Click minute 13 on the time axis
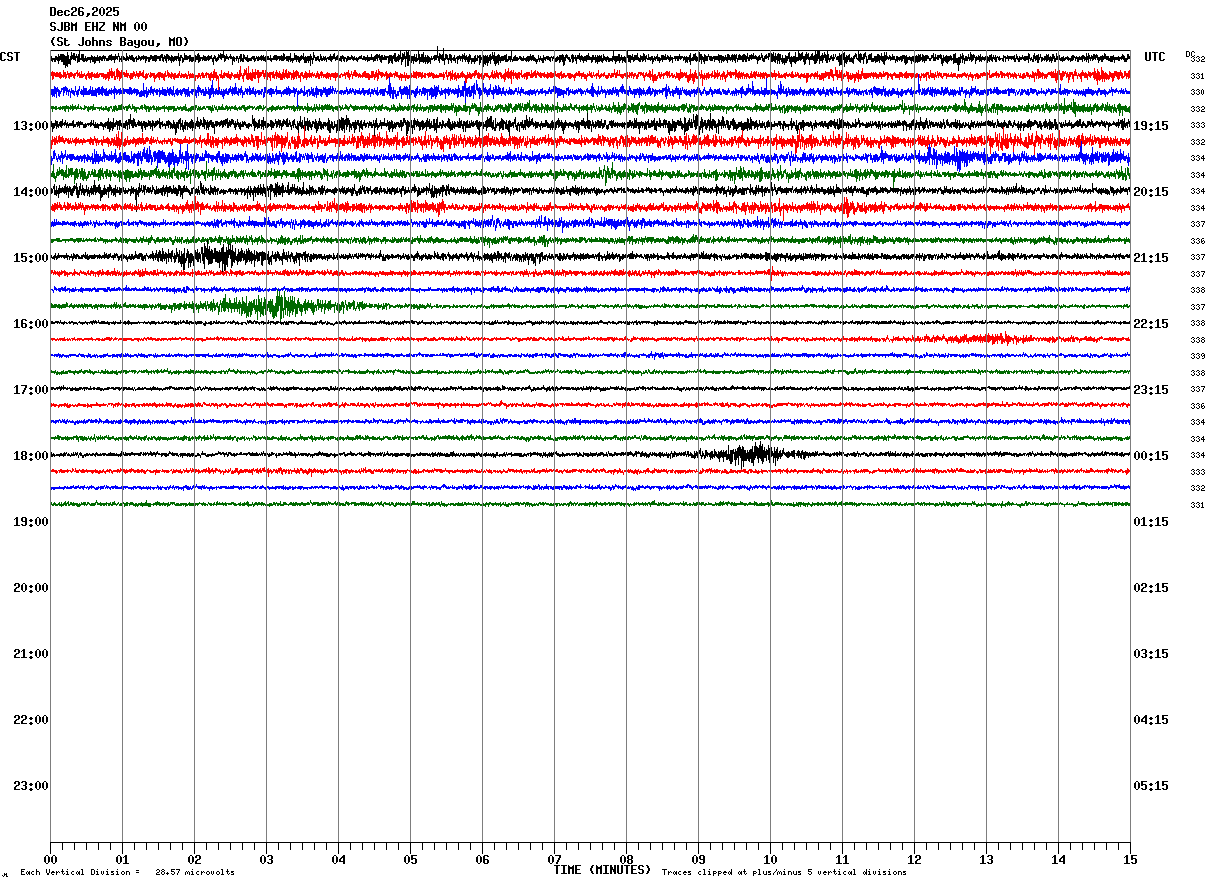The width and height of the screenshot is (1210, 886). pyautogui.click(x=986, y=859)
